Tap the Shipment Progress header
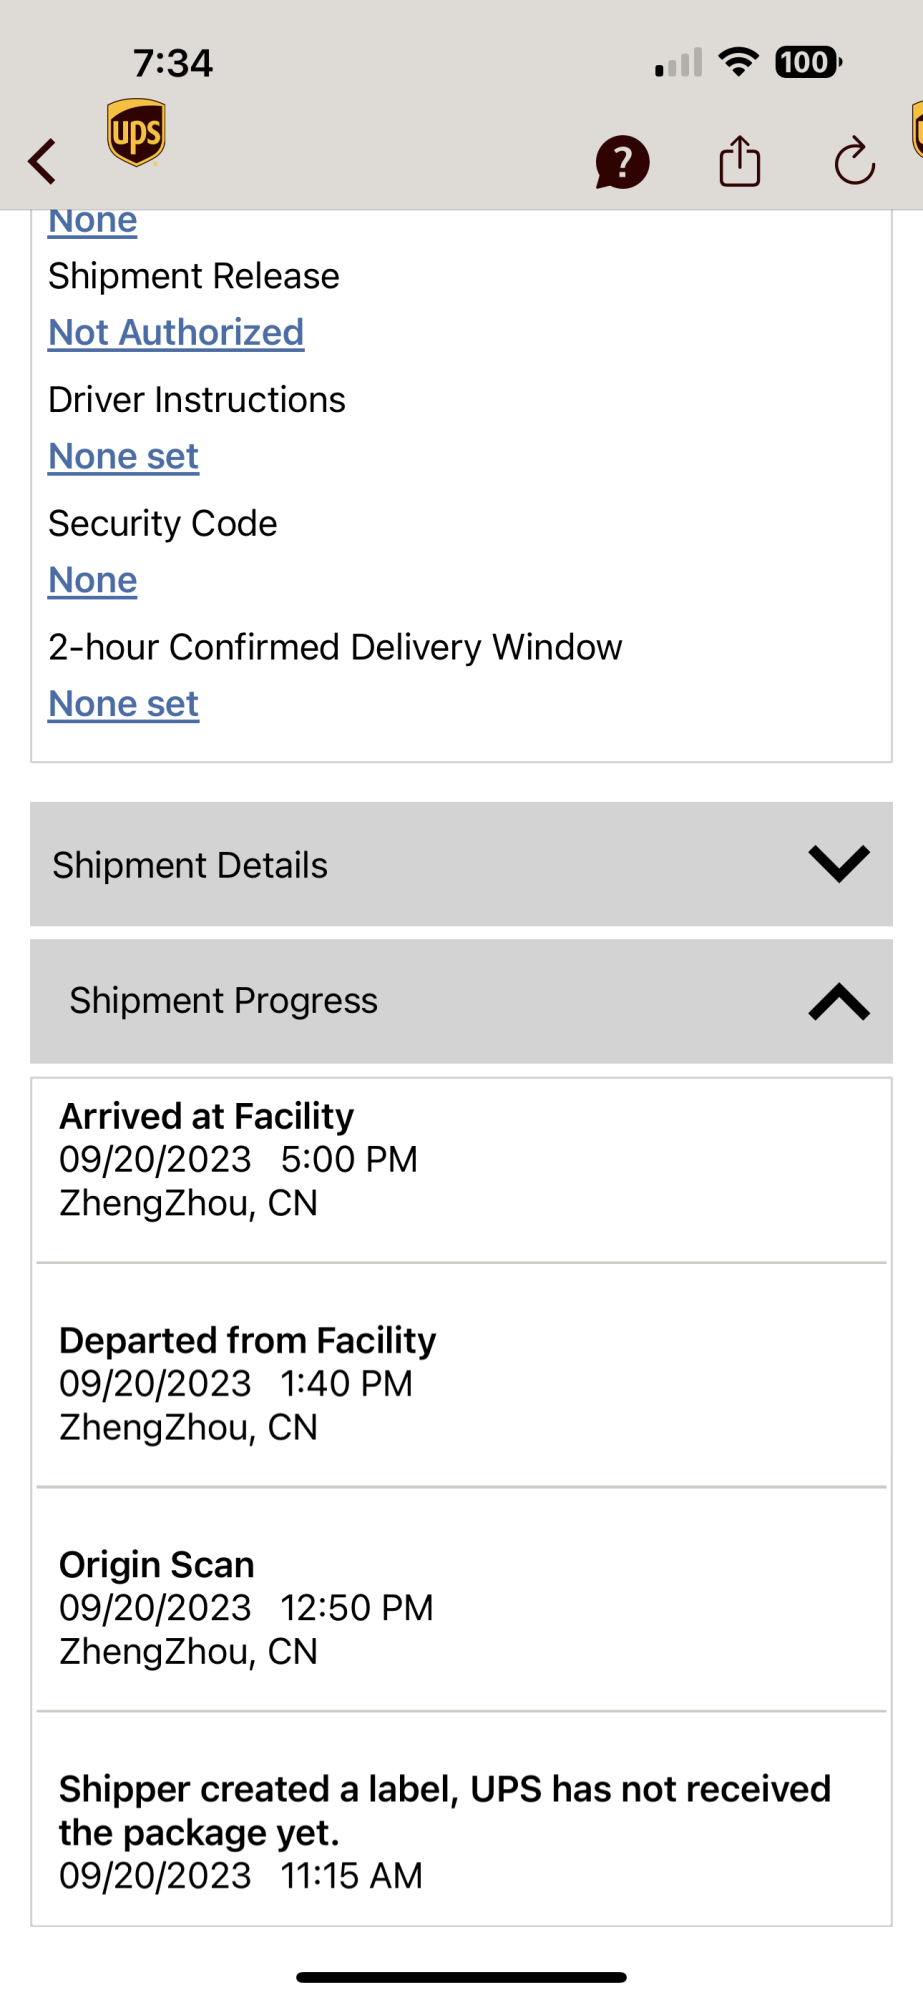Image resolution: width=923 pixels, height=2000 pixels. point(224,1001)
